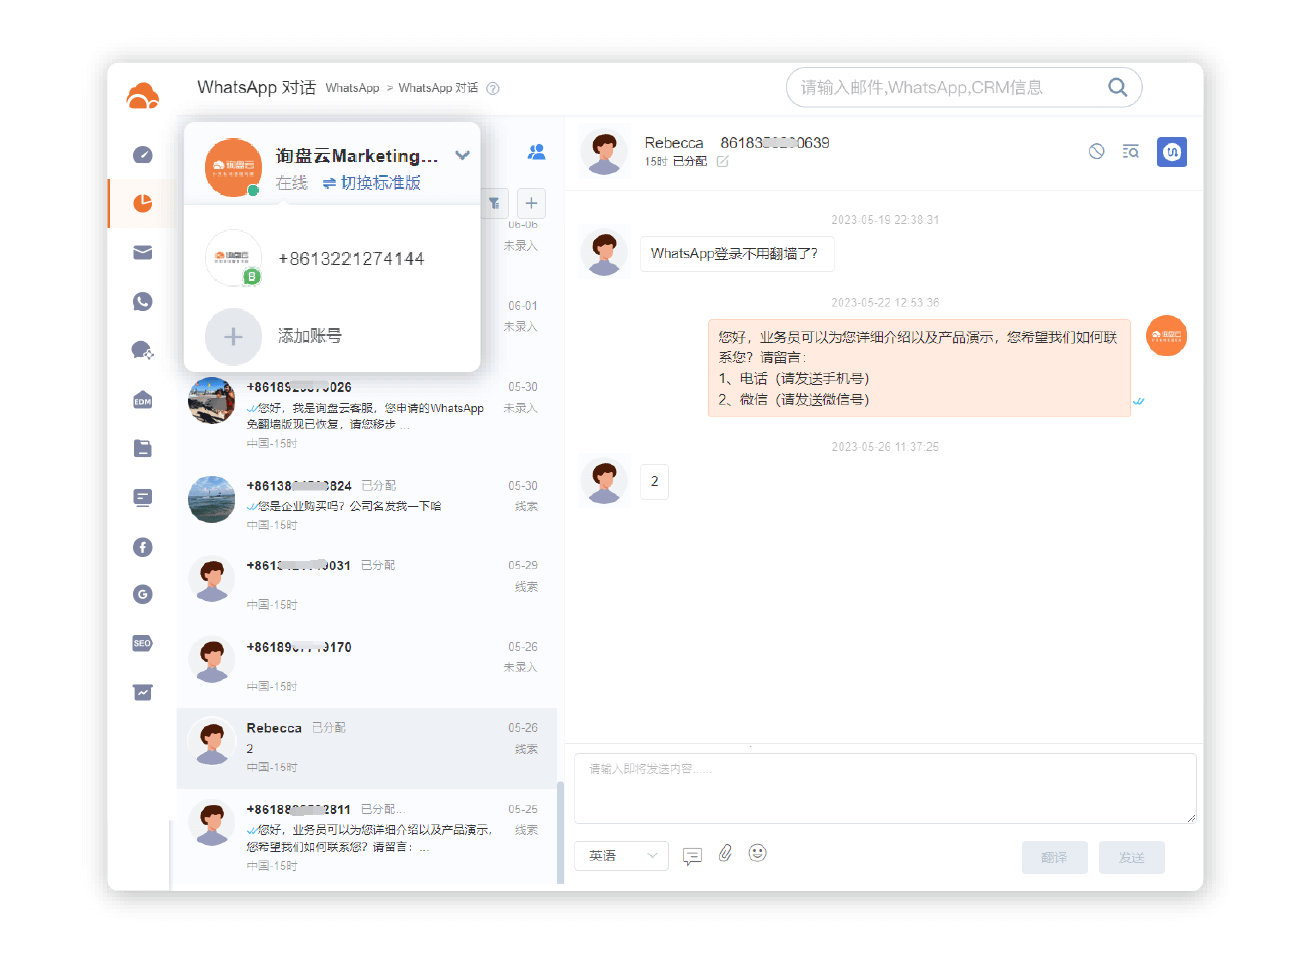This screenshot has width=1313, height=965.
Task: Open the 英语 language dropdown
Action: [x=621, y=856]
